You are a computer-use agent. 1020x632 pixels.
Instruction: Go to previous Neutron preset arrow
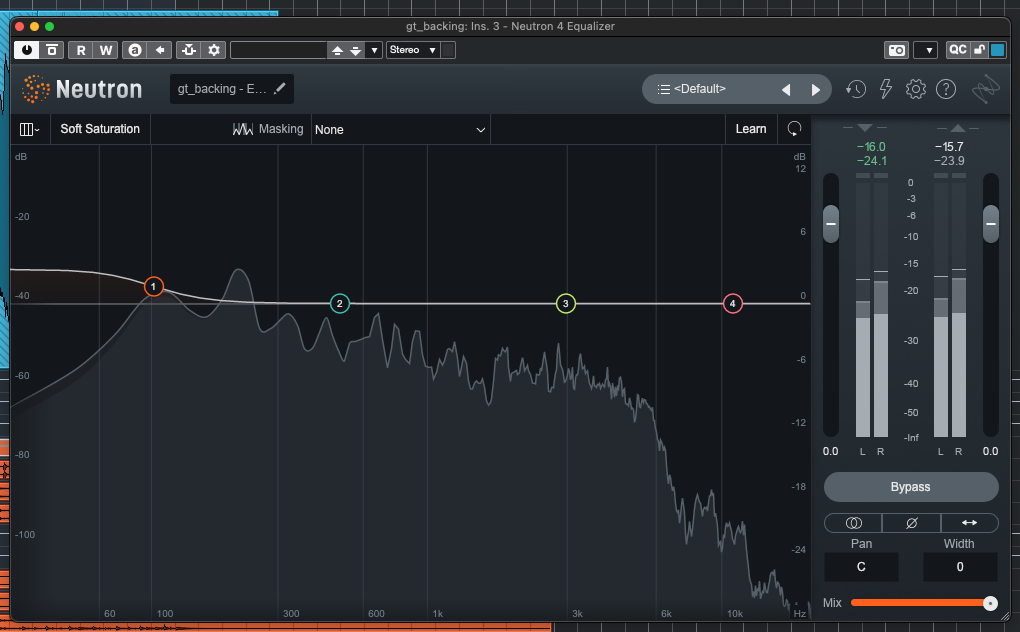(x=786, y=90)
